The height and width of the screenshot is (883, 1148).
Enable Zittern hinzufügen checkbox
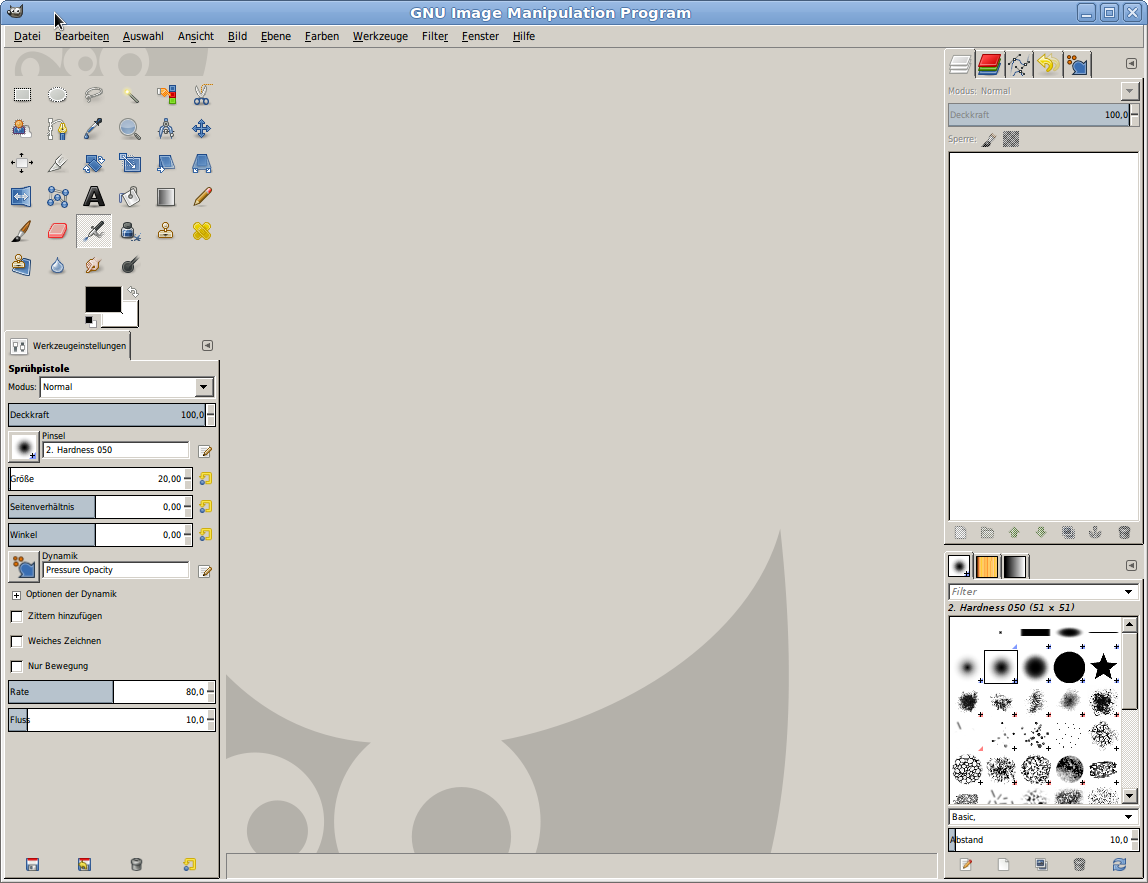tap(17, 616)
